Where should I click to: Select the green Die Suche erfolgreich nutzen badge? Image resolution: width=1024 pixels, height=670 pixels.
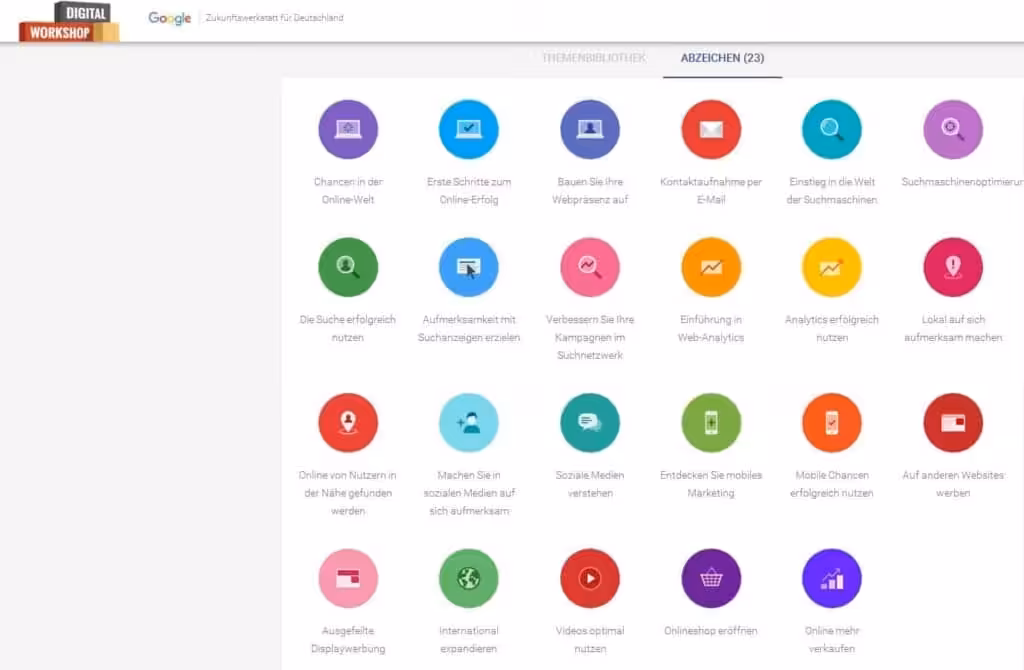pyautogui.click(x=348, y=267)
